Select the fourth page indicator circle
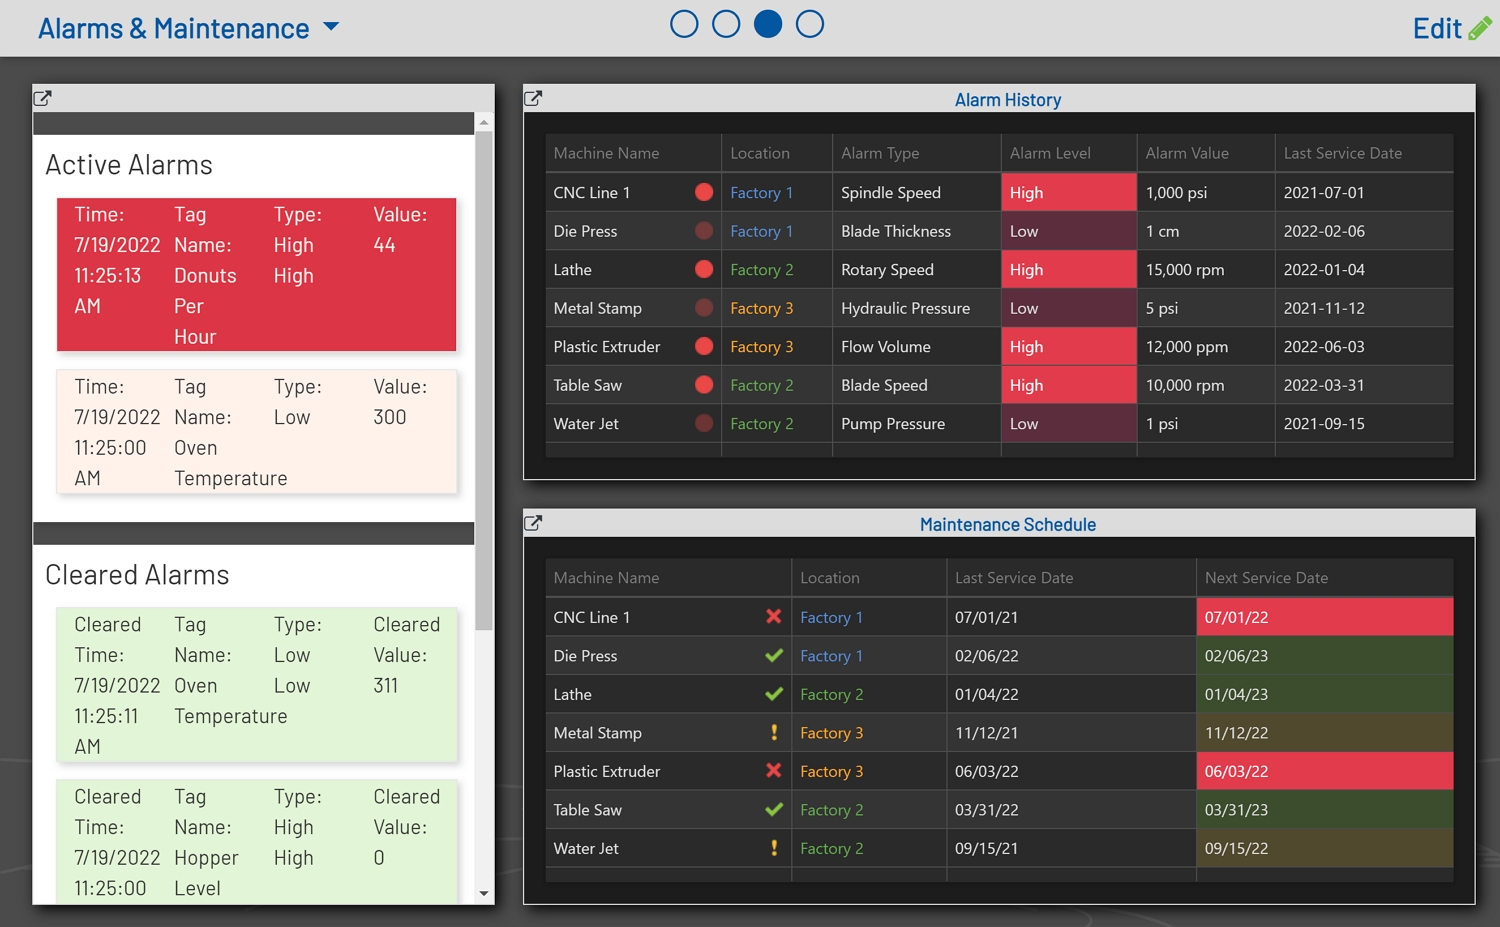The height and width of the screenshot is (927, 1500). 810,24
